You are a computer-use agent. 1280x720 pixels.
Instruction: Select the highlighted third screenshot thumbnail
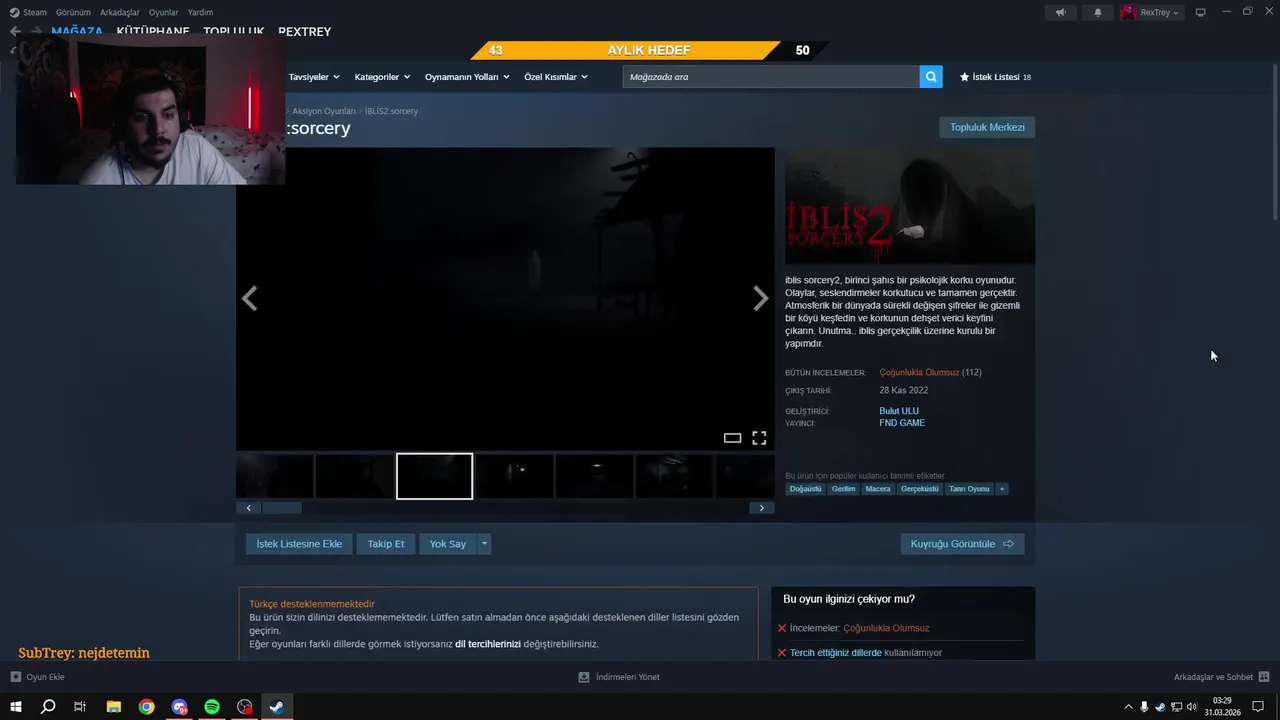[x=434, y=476]
